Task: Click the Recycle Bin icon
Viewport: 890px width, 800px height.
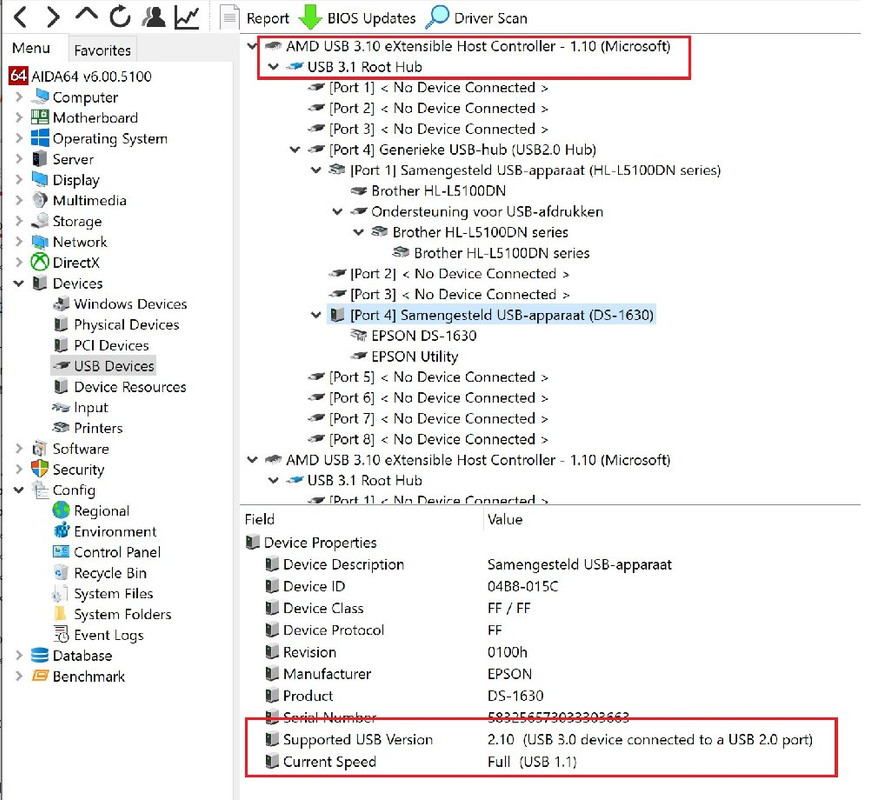Action: tap(61, 572)
